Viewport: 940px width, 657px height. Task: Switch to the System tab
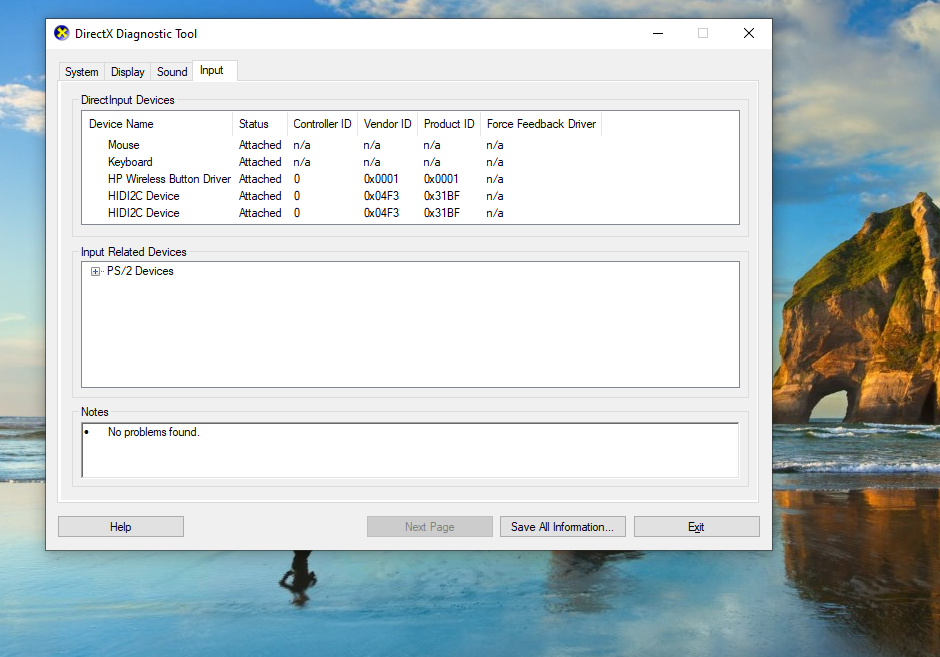pyautogui.click(x=82, y=72)
